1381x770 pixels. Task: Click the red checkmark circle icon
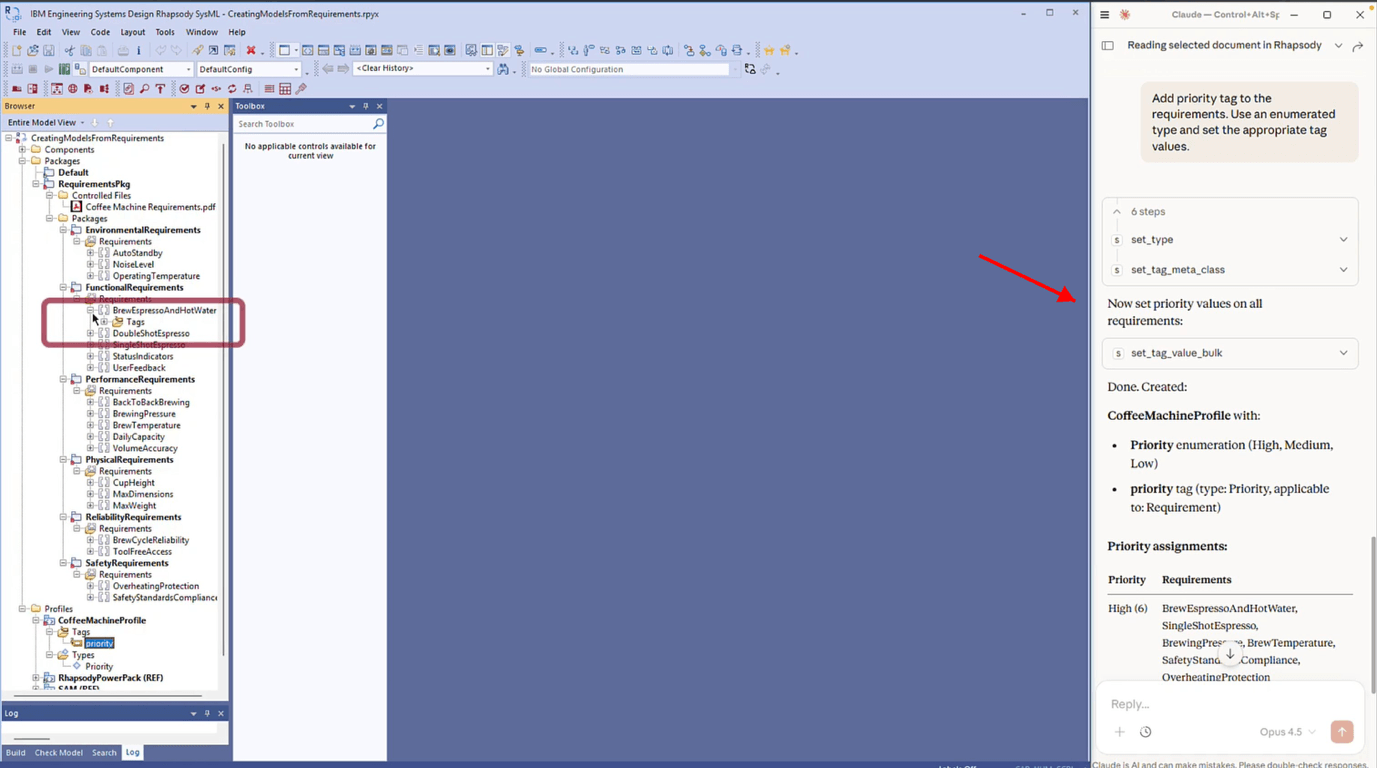(x=185, y=89)
